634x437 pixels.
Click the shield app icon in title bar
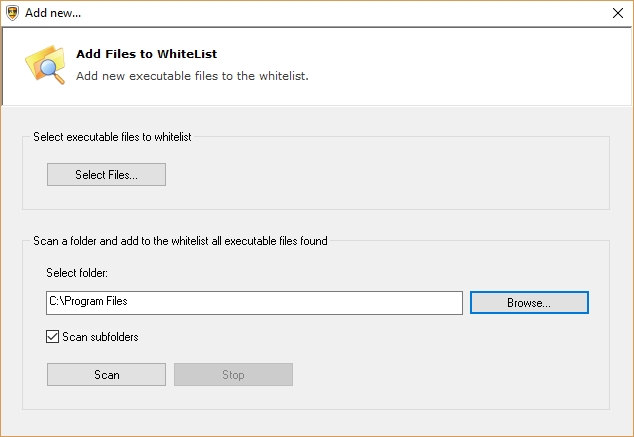[x=11, y=13]
